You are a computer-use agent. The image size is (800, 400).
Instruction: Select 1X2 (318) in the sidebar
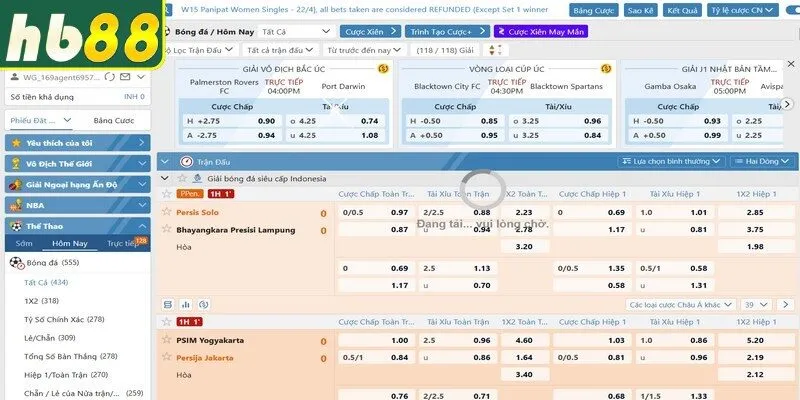[x=42, y=301]
